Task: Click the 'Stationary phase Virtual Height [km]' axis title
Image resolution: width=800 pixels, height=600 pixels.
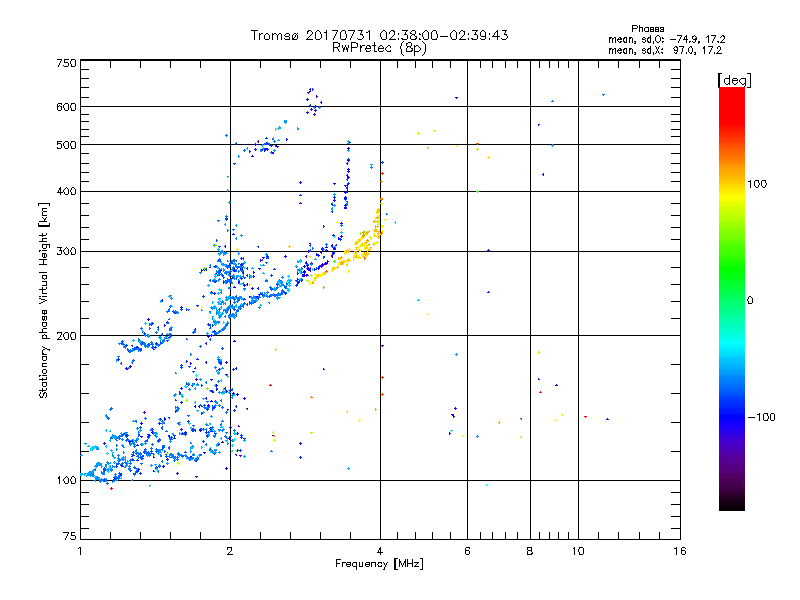Action: point(44,300)
